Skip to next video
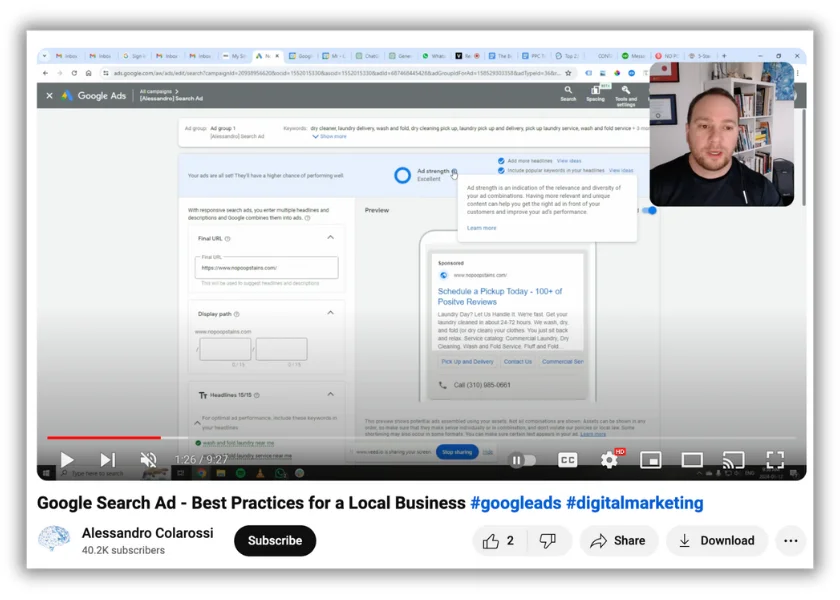This screenshot has height=600, width=840. coord(108,460)
